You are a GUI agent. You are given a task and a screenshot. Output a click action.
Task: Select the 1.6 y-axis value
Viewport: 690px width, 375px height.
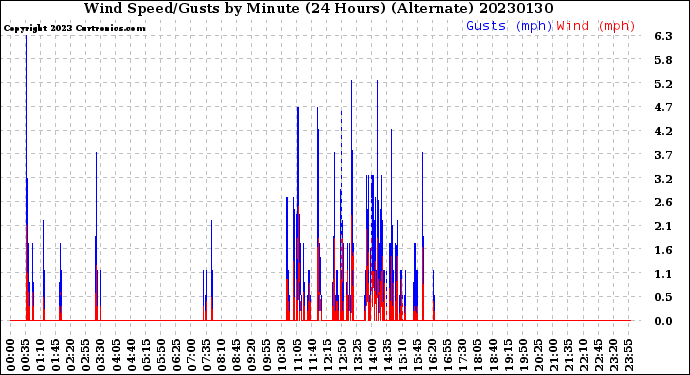click(x=663, y=250)
